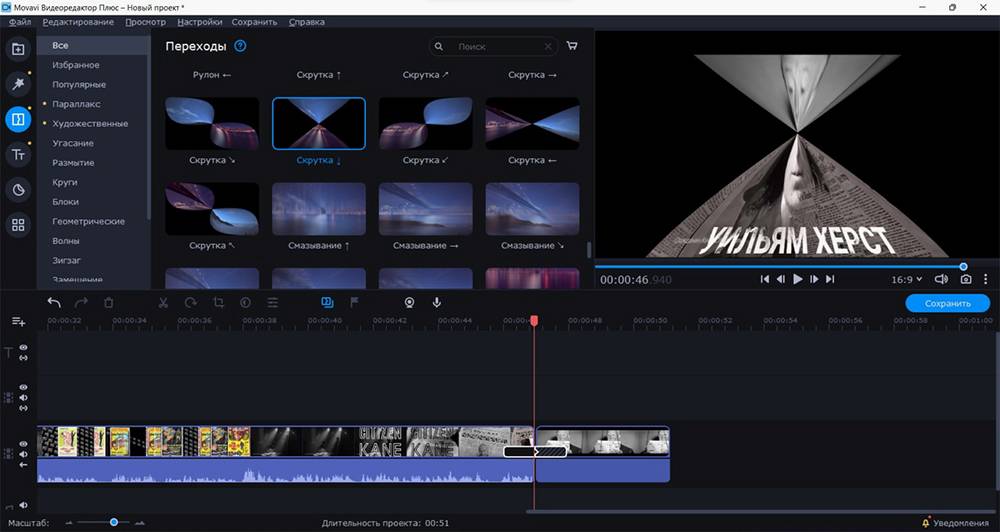
Task: Open the Просмотр menu
Action: click(145, 22)
